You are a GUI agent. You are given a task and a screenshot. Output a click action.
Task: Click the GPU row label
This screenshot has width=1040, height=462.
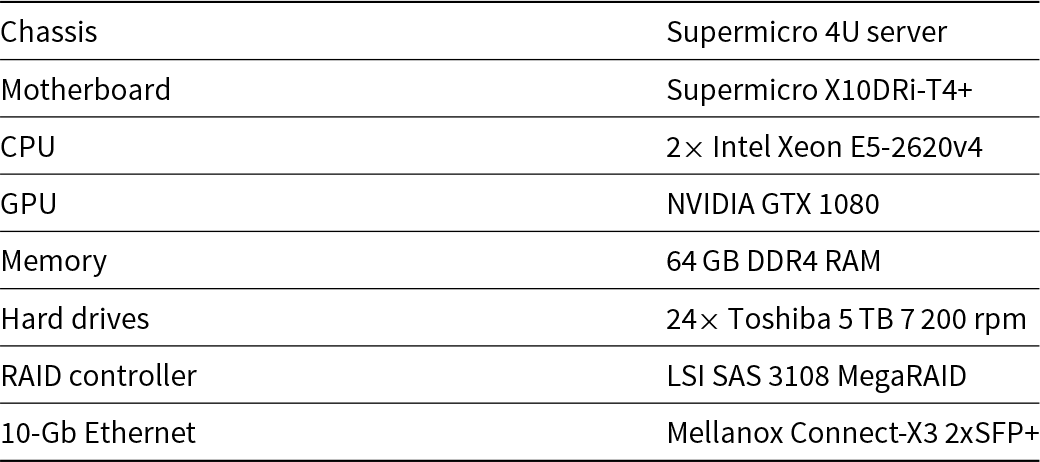pyautogui.click(x=29, y=204)
